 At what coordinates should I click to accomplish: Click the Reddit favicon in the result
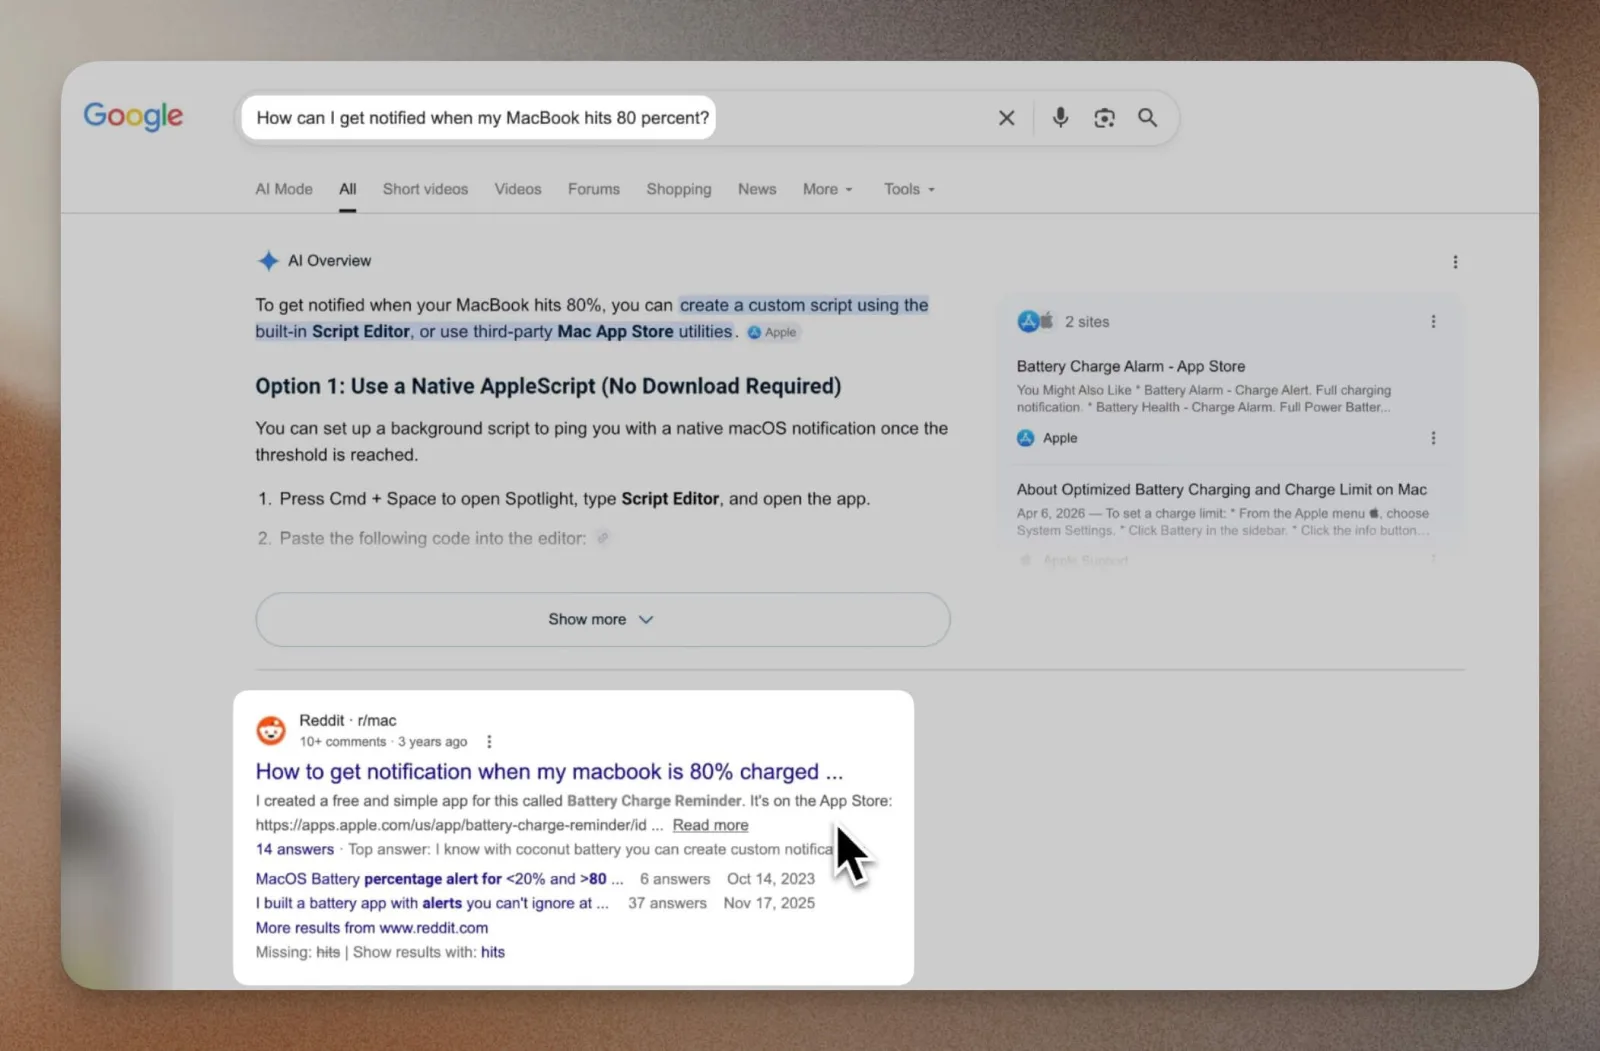271,730
